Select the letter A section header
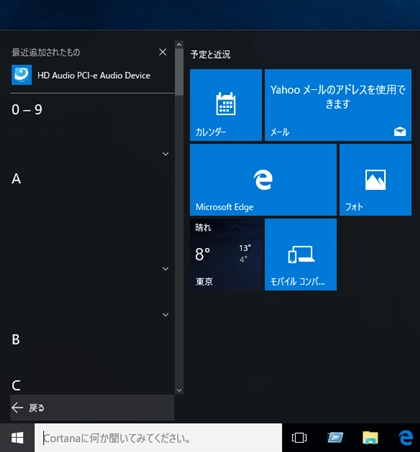 tap(16, 179)
